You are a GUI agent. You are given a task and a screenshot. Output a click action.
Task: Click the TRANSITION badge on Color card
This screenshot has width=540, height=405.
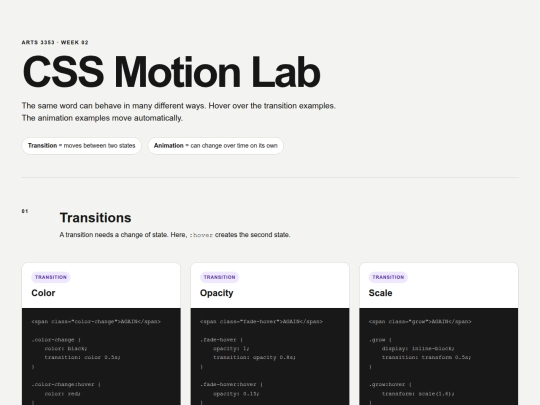(x=51, y=277)
